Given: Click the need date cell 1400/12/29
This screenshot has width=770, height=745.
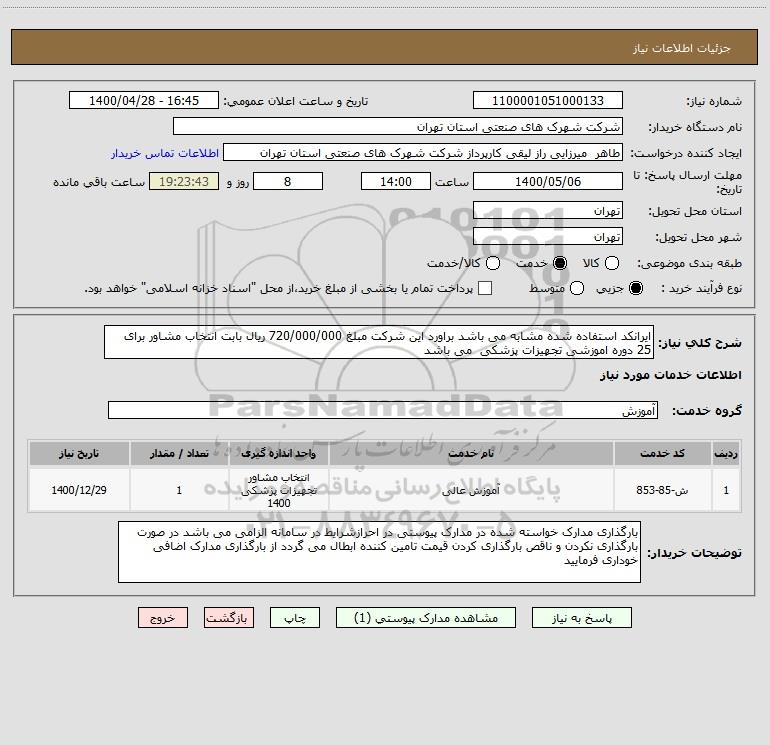Looking at the screenshot, I should click(x=79, y=490).
